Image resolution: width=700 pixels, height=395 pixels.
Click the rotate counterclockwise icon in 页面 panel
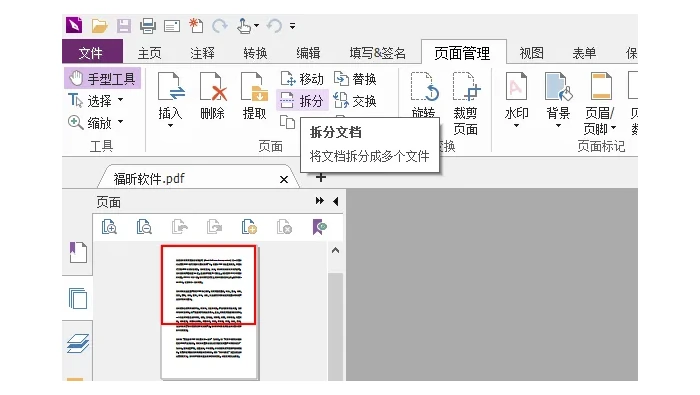click(x=179, y=227)
